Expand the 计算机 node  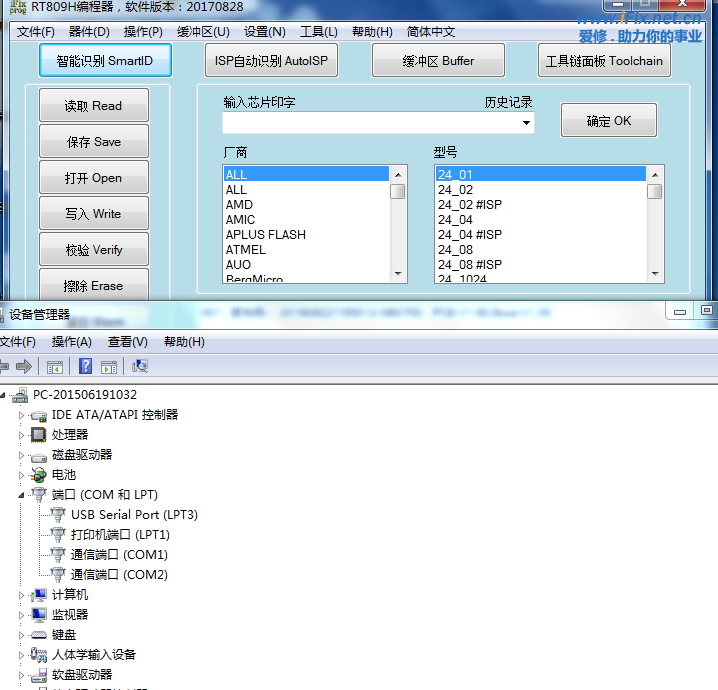coord(21,595)
